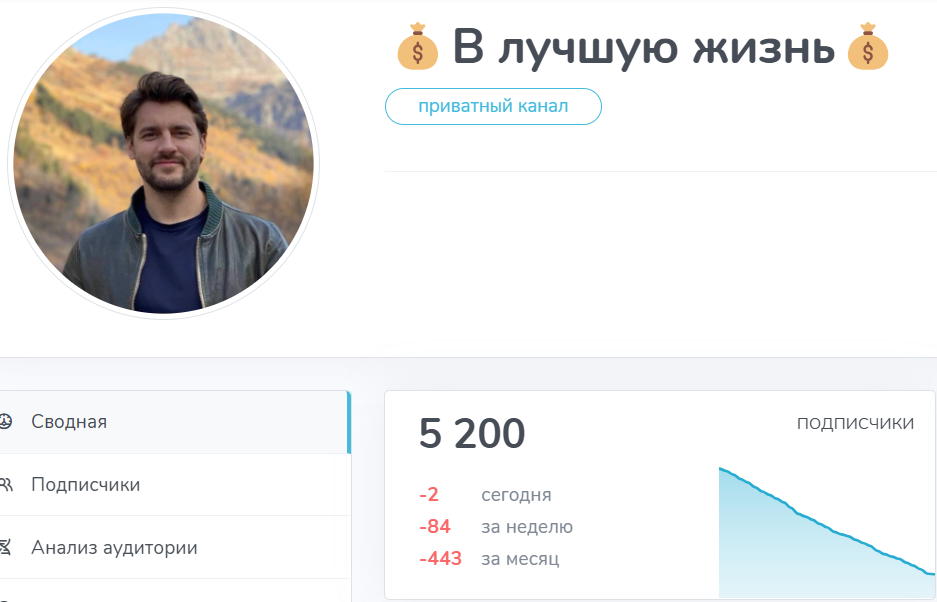937x602 pixels.
Task: Click the channel title В лучшую жизнь
Action: [x=643, y=47]
